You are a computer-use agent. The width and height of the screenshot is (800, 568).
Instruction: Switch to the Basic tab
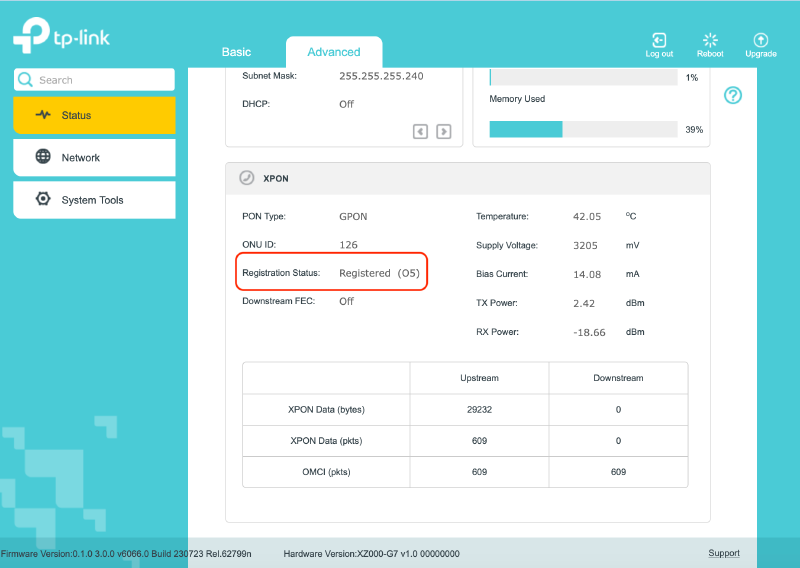point(236,52)
